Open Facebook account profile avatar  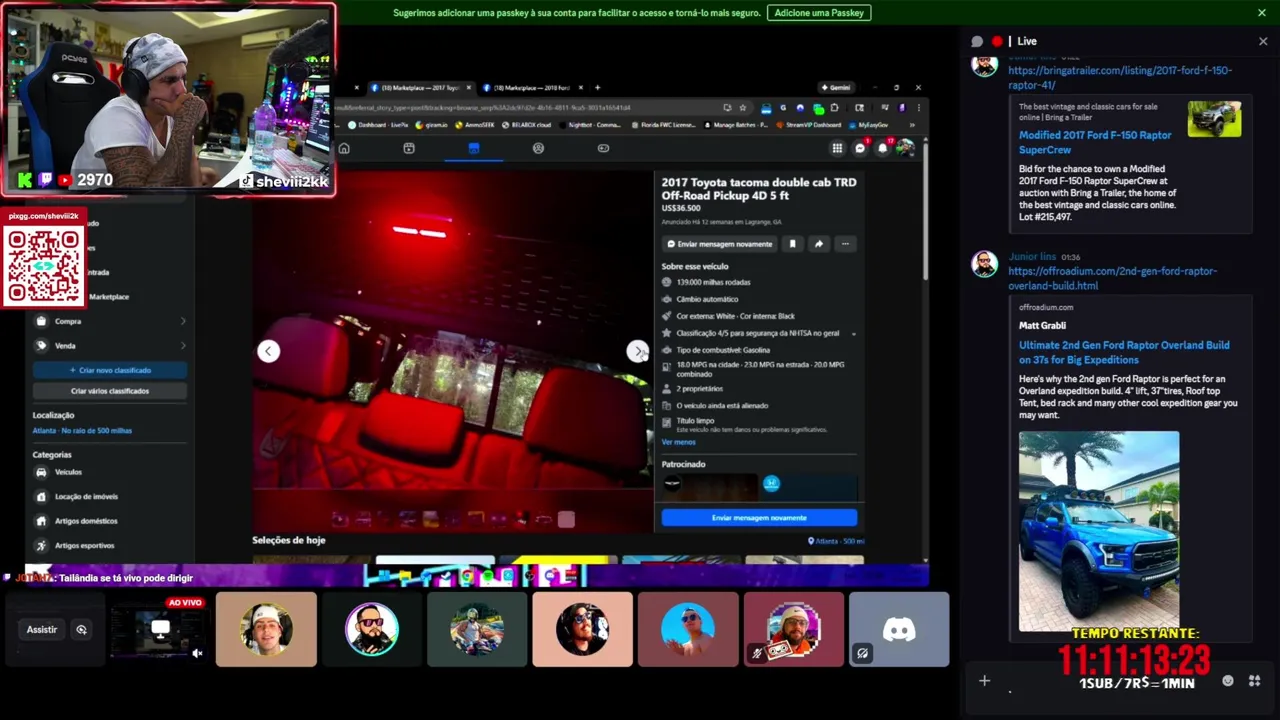(x=905, y=148)
